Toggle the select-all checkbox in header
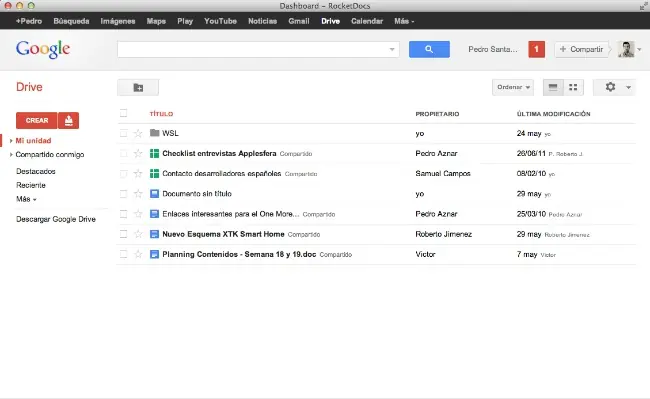Viewport: 650px width, 399px height. (124, 113)
